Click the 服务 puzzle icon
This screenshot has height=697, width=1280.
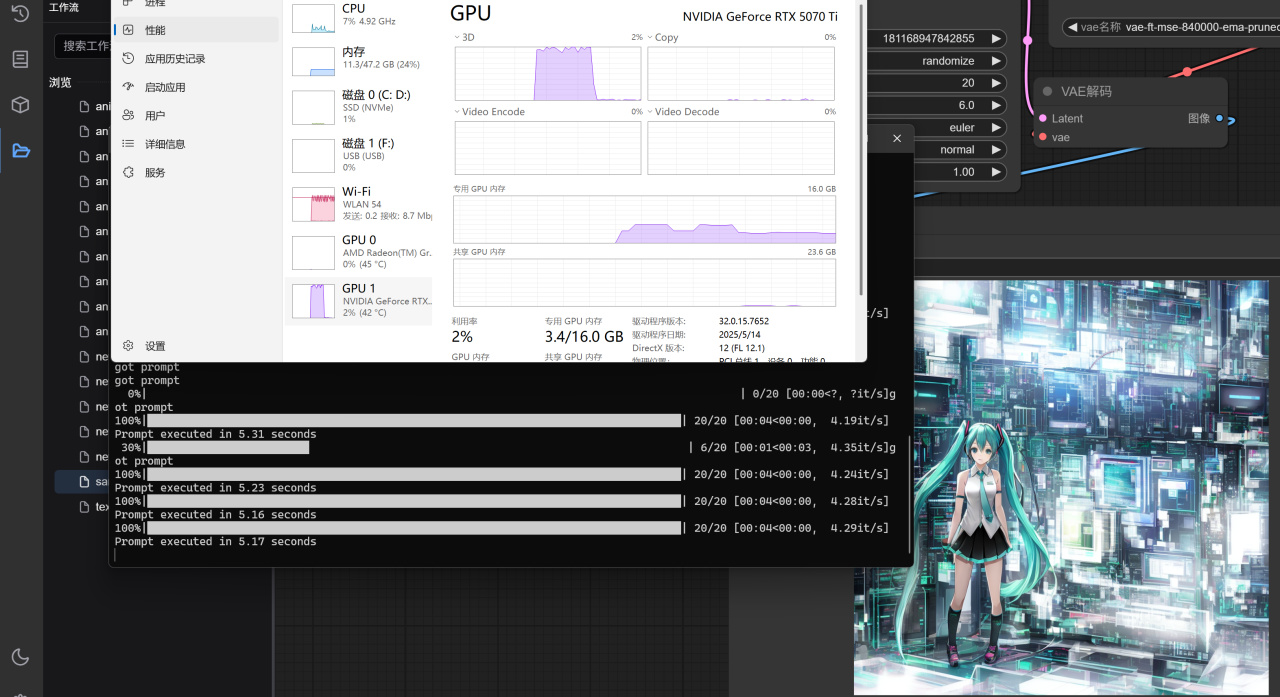click(128, 172)
